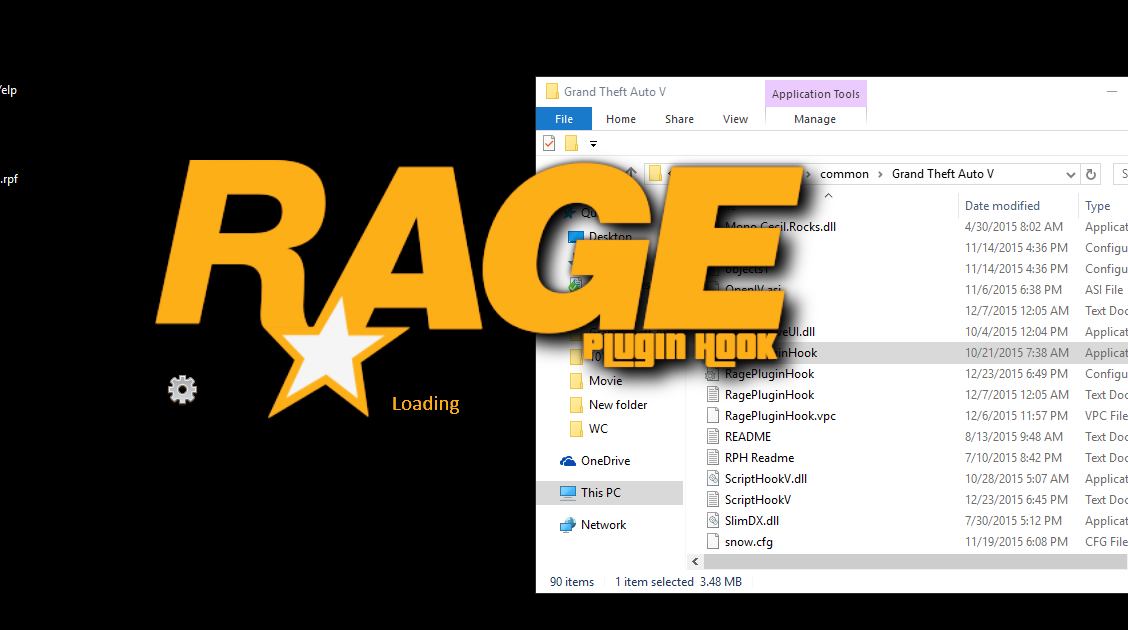The image size is (1128, 630).
Task: Click the blank file icon of RagePluginHook.vpc
Action: [712, 416]
